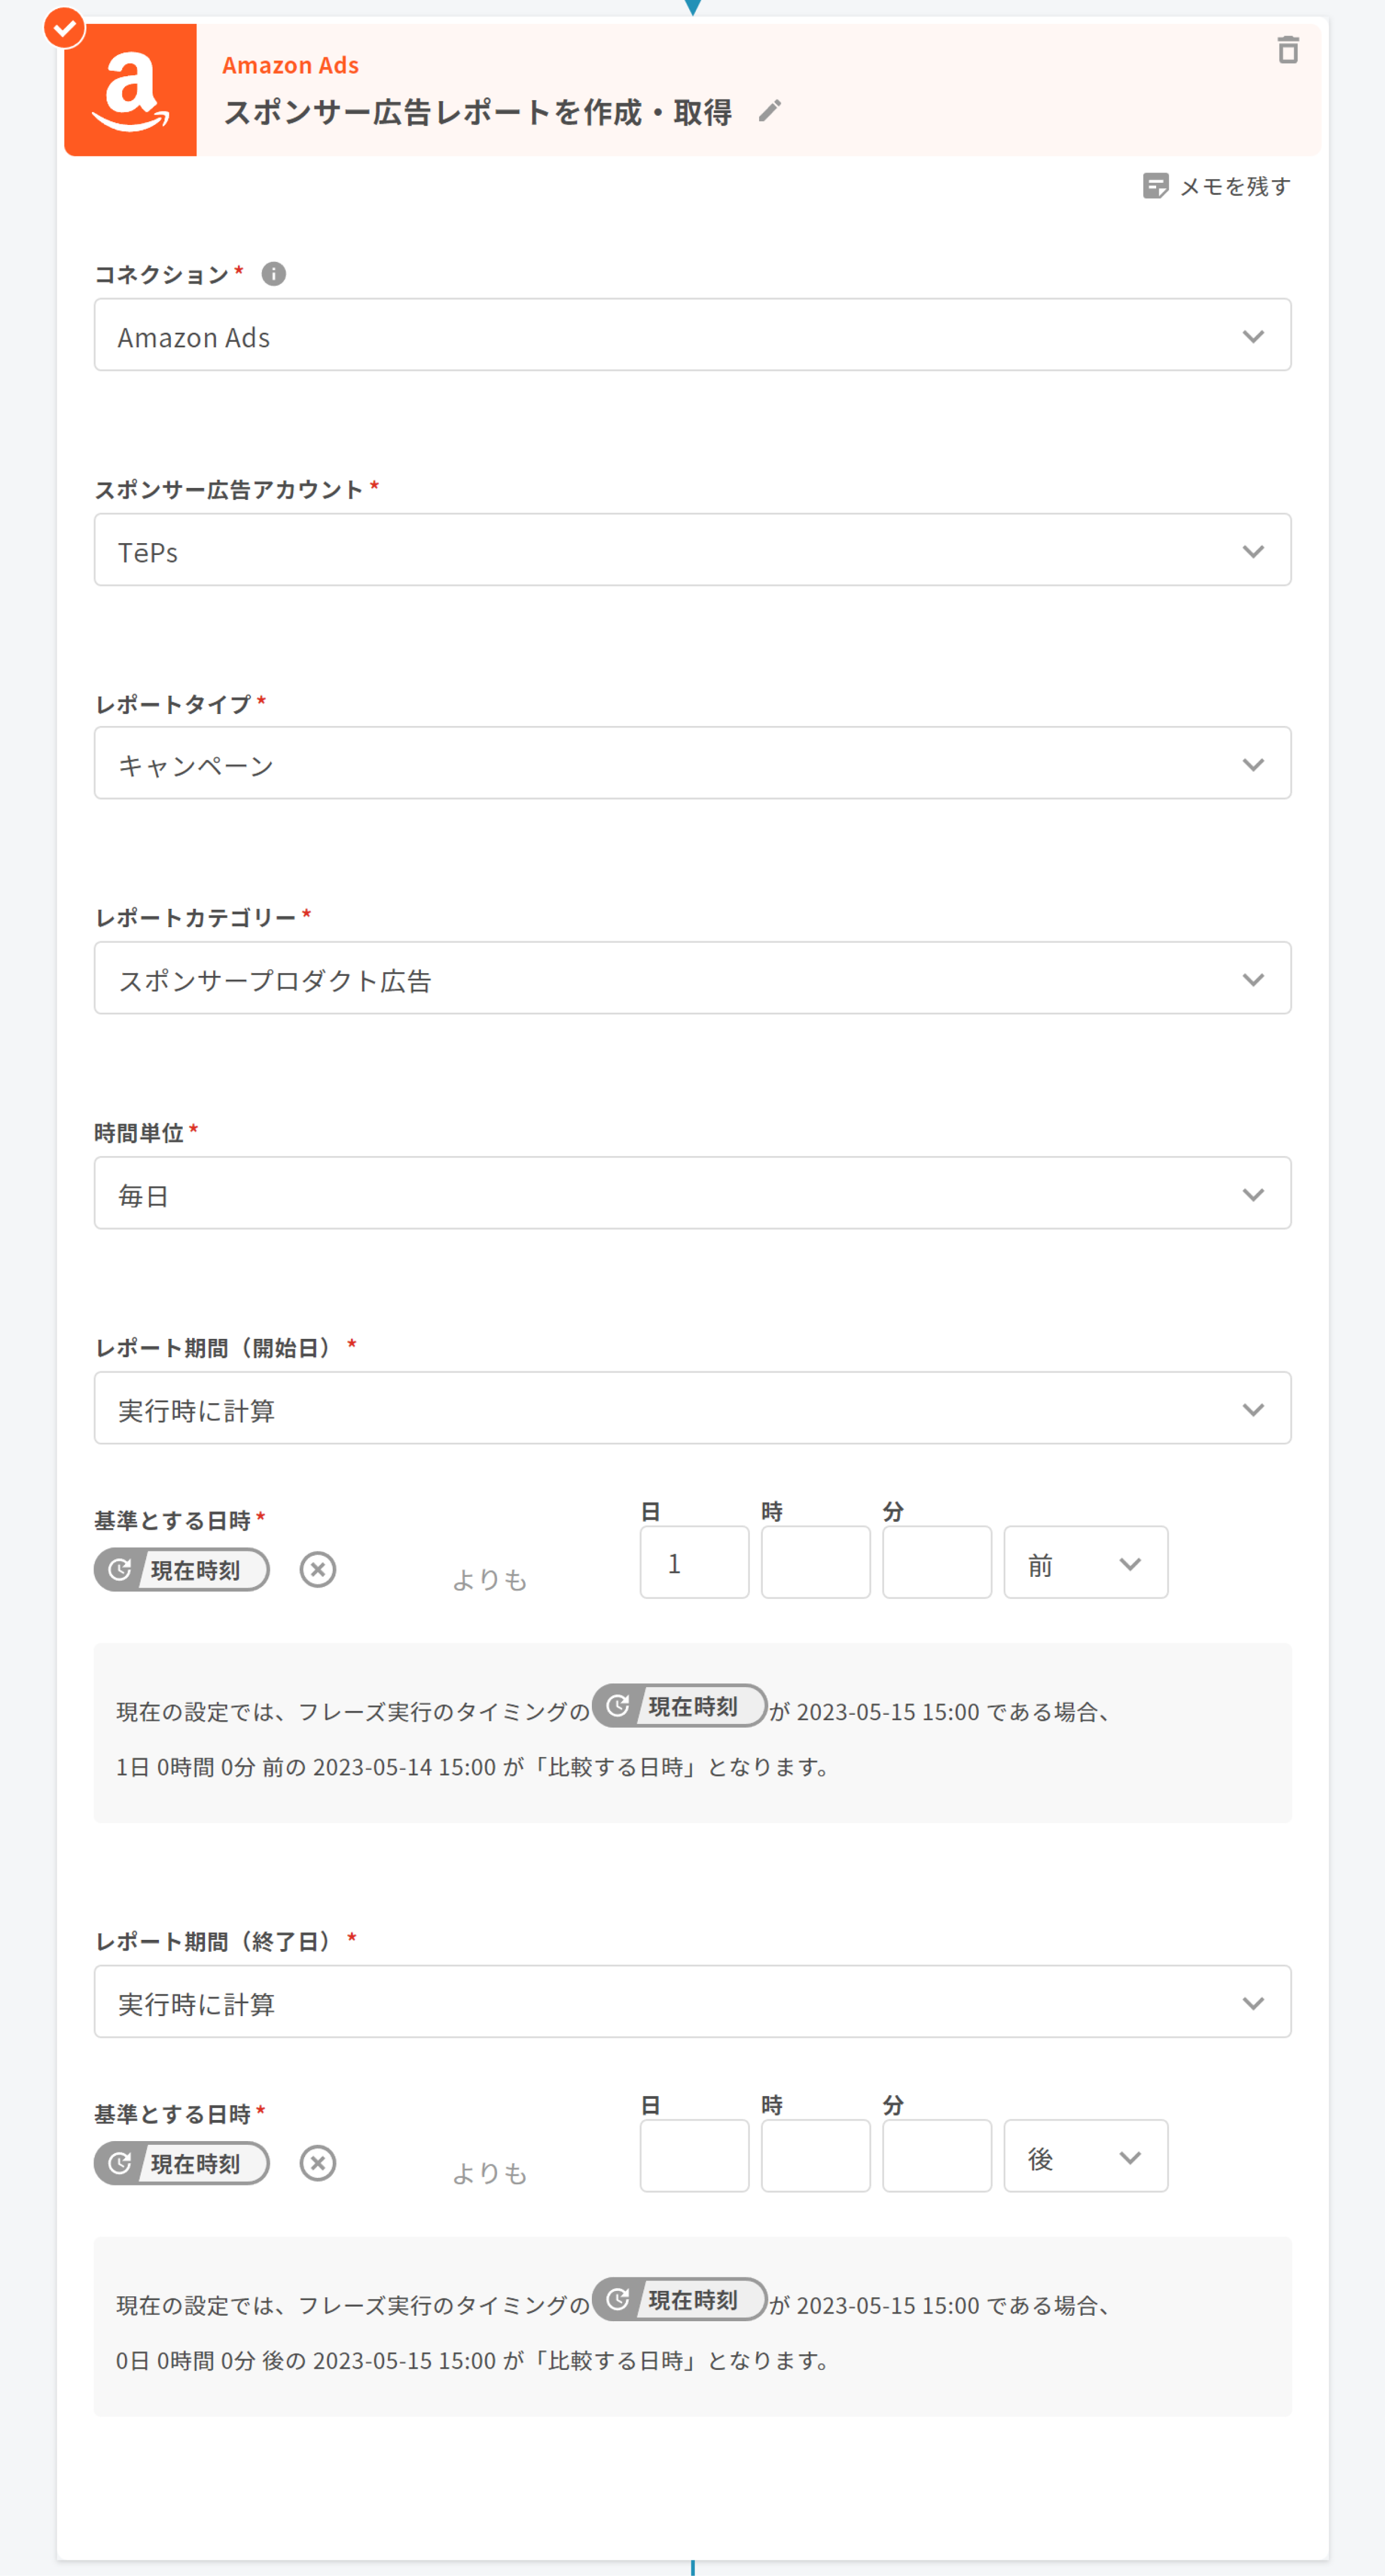This screenshot has height=2576, width=1385.
Task: Click the メモを残す link
Action: click(1234, 186)
